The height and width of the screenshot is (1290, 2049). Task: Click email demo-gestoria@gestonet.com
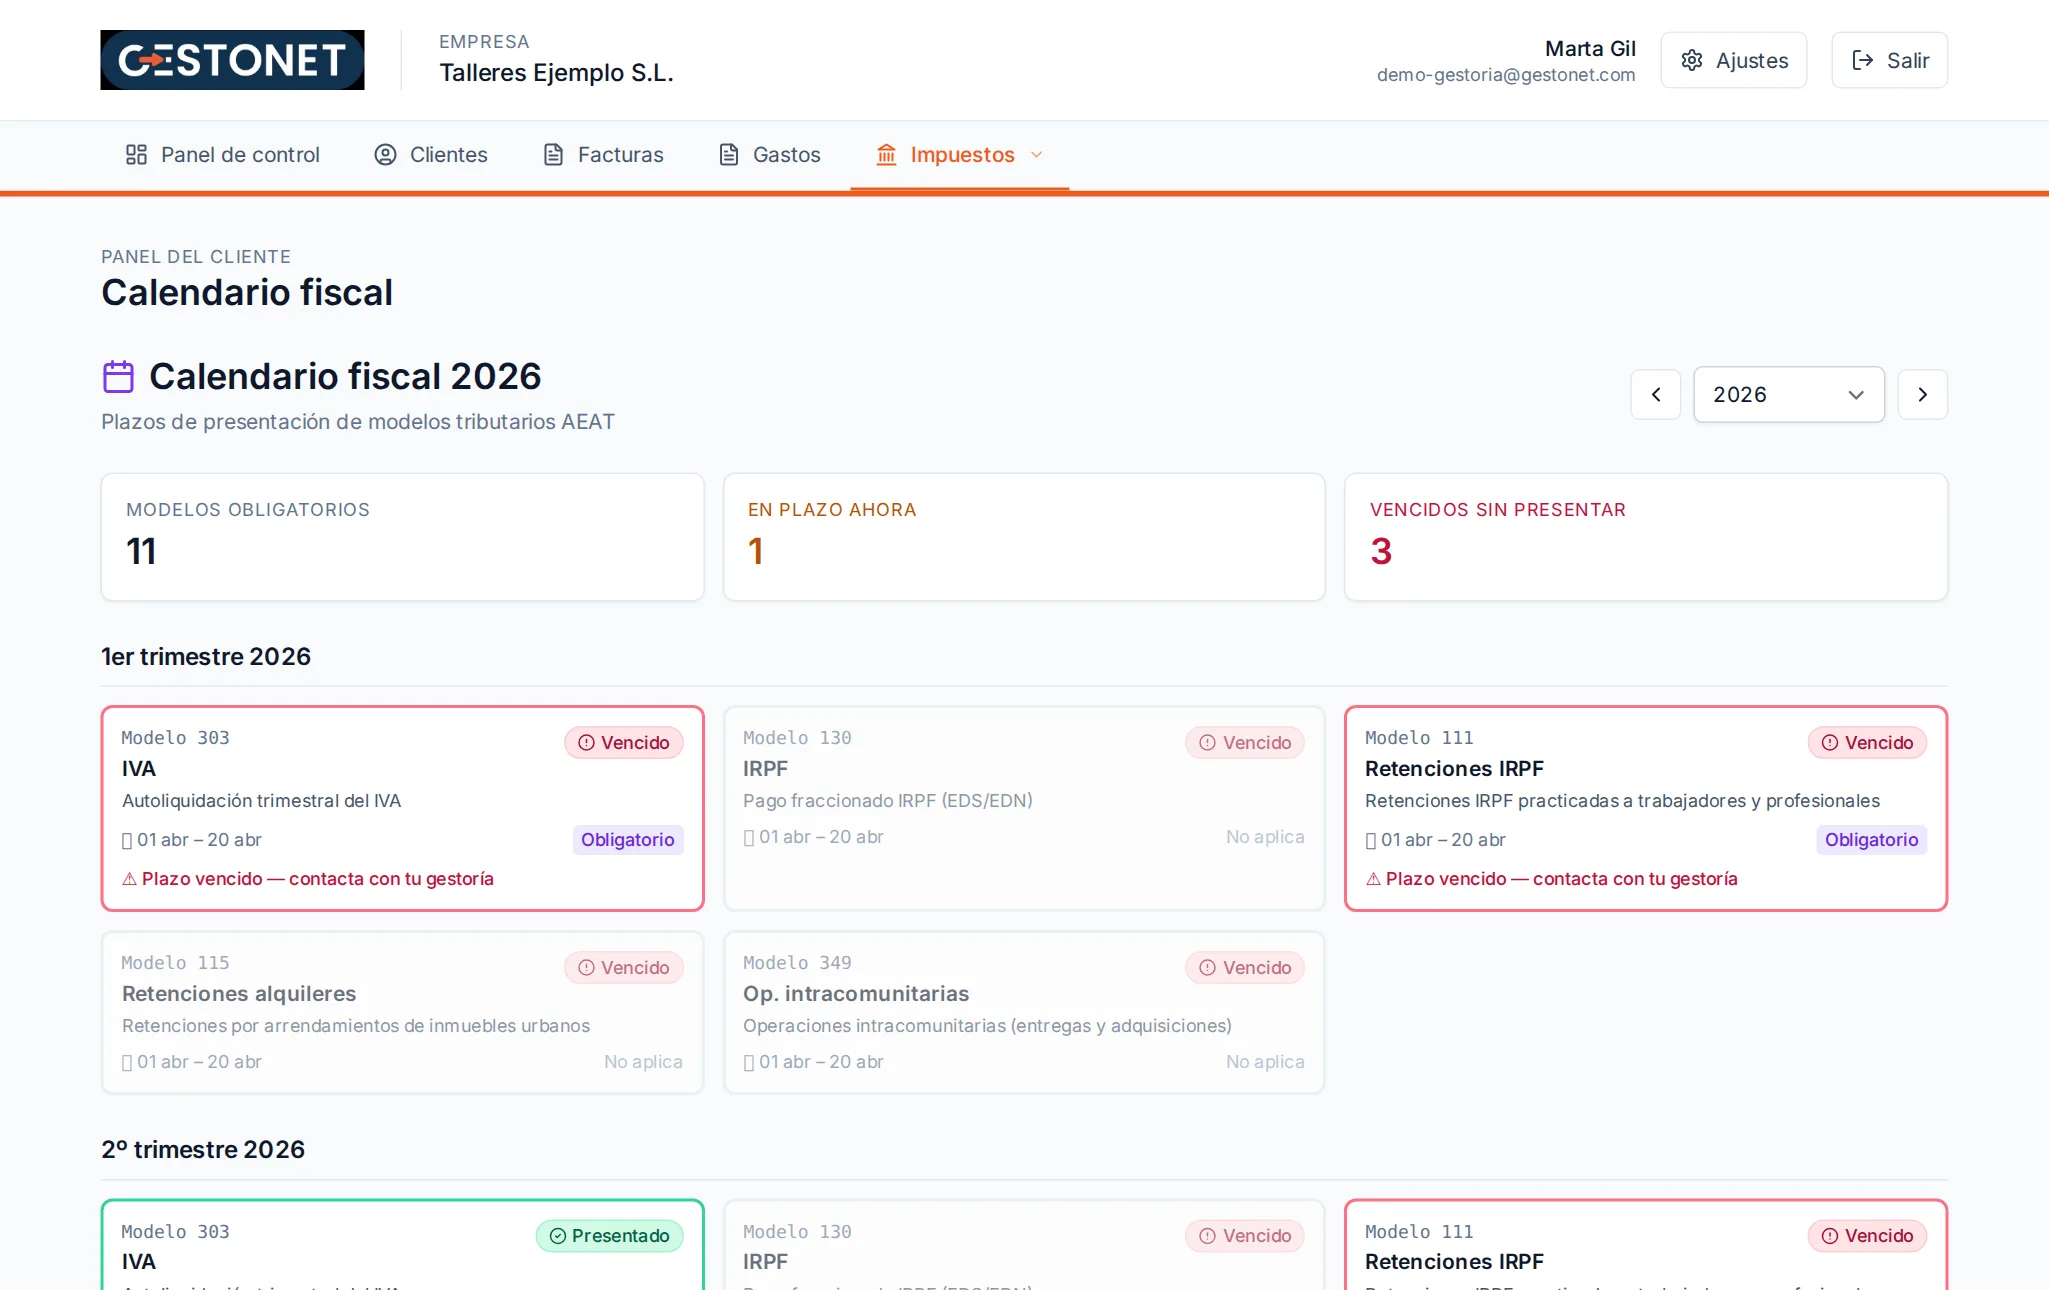click(1506, 75)
